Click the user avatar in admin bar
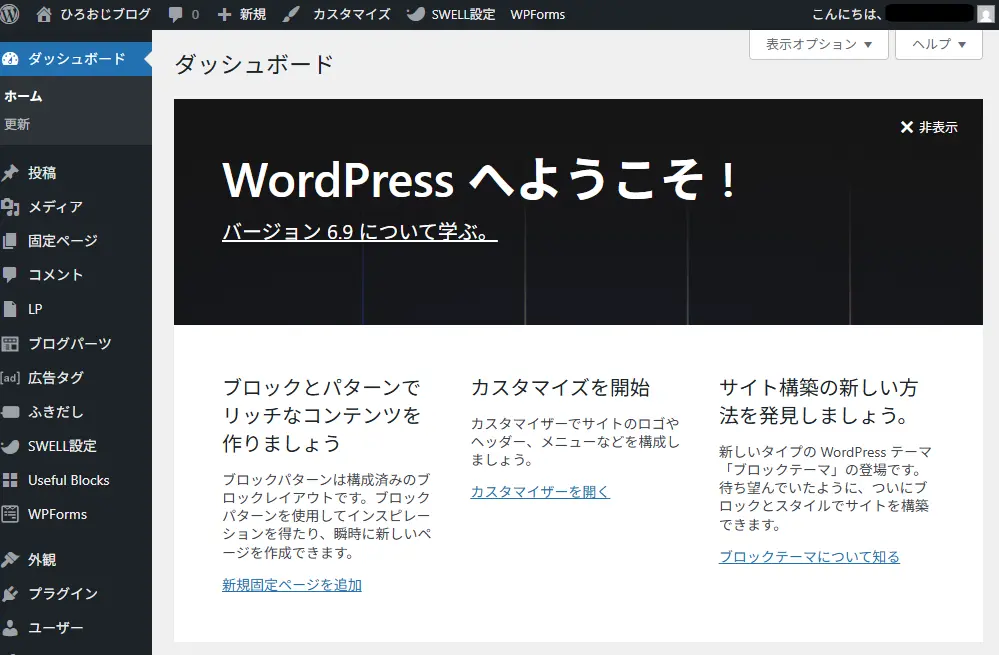The image size is (999, 655). [985, 14]
